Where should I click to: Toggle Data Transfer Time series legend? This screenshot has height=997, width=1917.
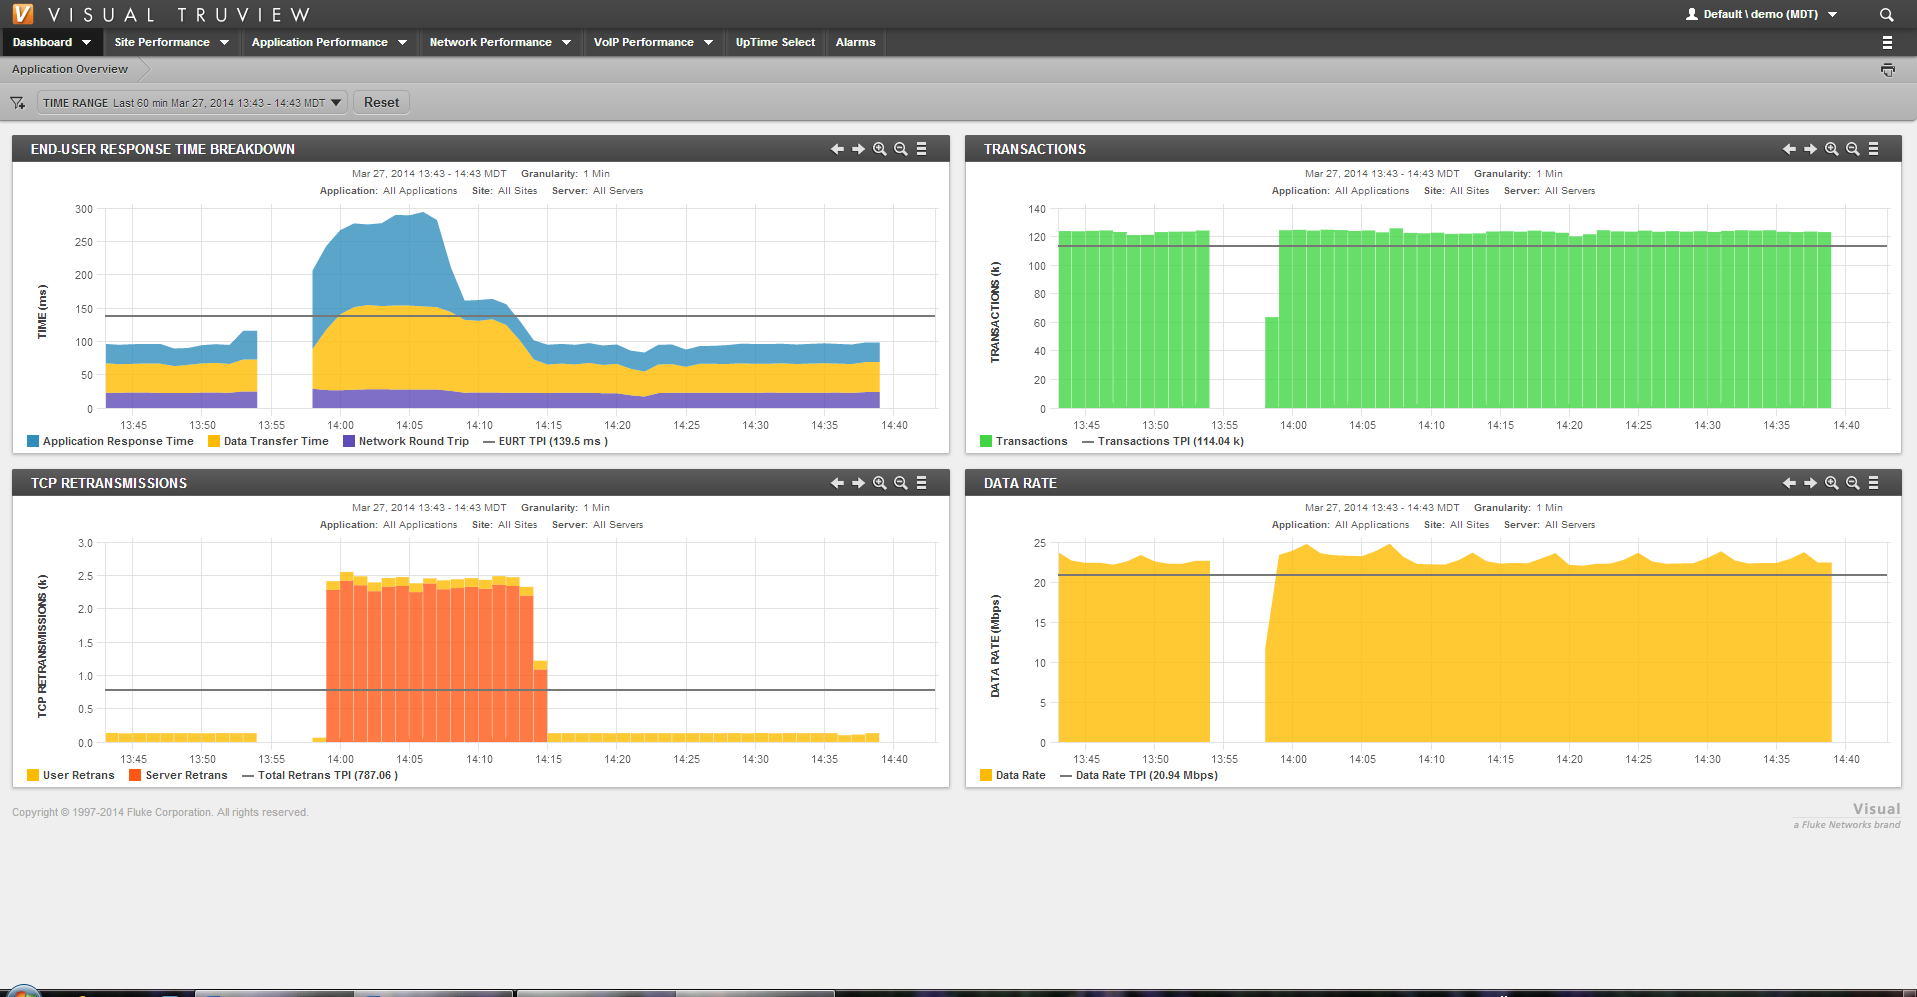pyautogui.click(x=268, y=441)
